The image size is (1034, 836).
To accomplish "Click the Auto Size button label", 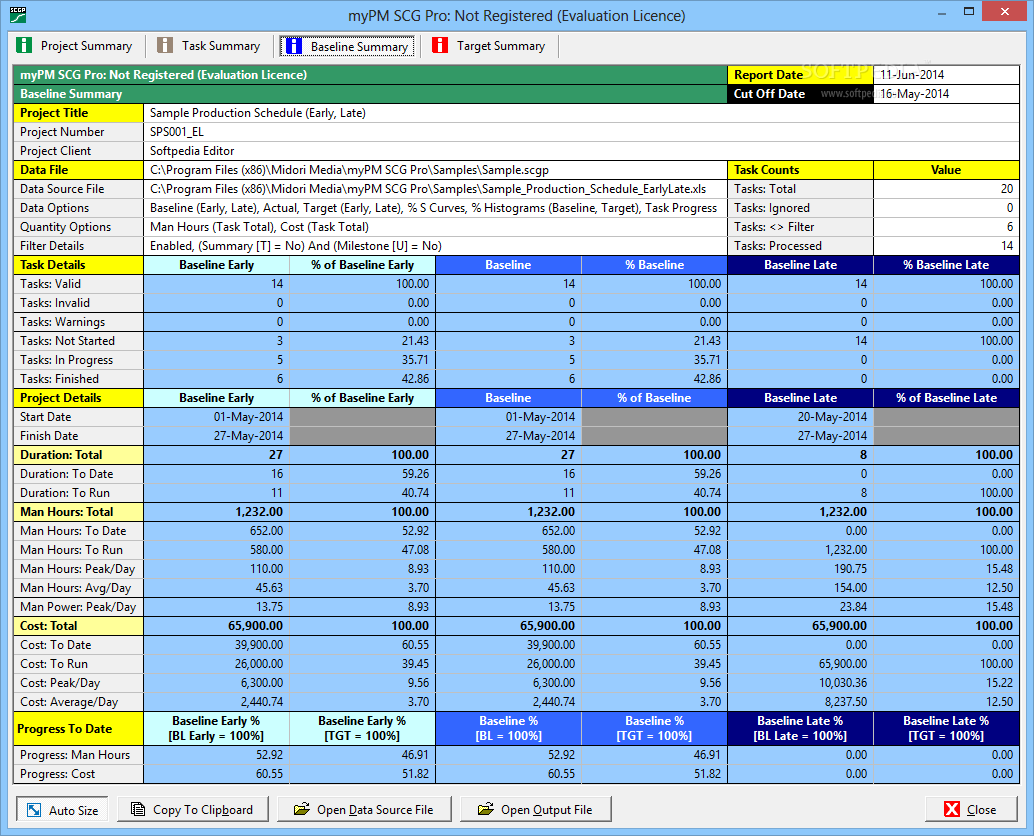I will pos(73,810).
